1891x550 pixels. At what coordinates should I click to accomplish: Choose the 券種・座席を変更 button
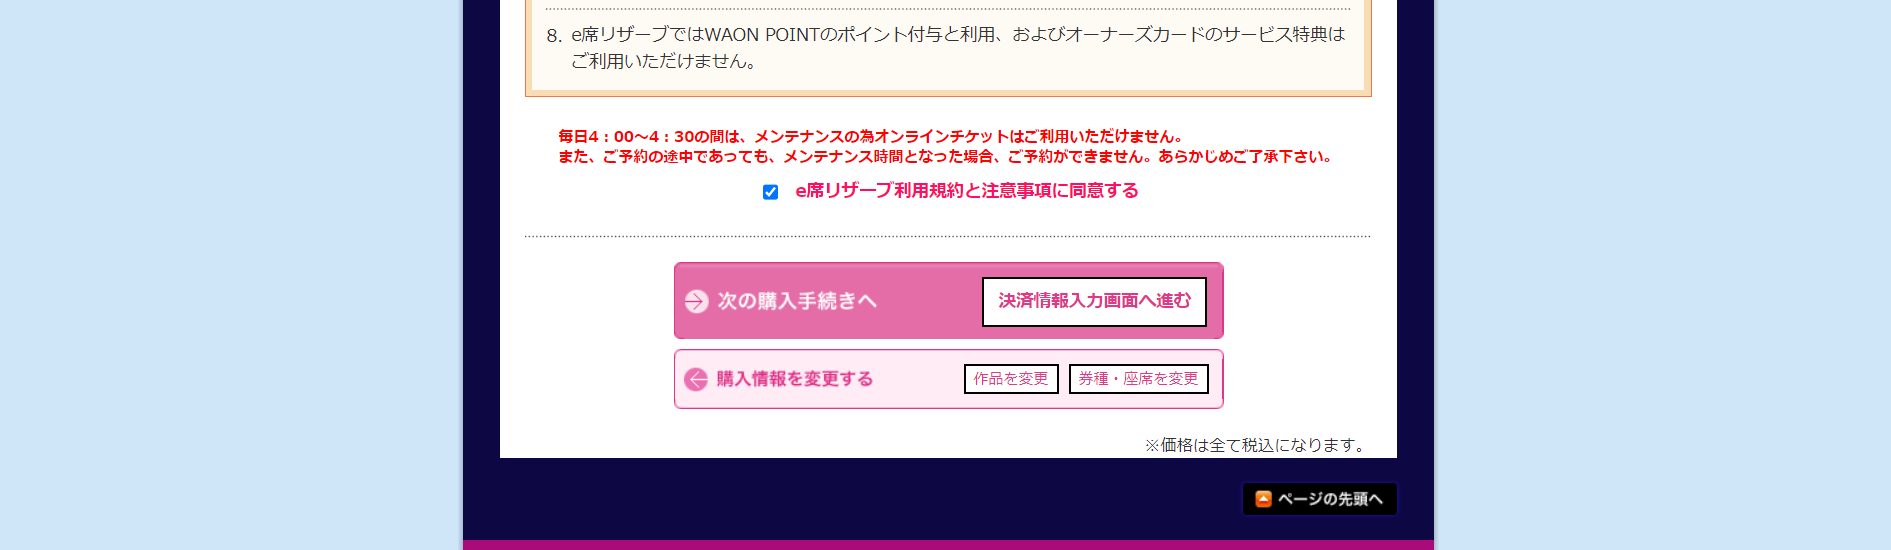click(1139, 379)
